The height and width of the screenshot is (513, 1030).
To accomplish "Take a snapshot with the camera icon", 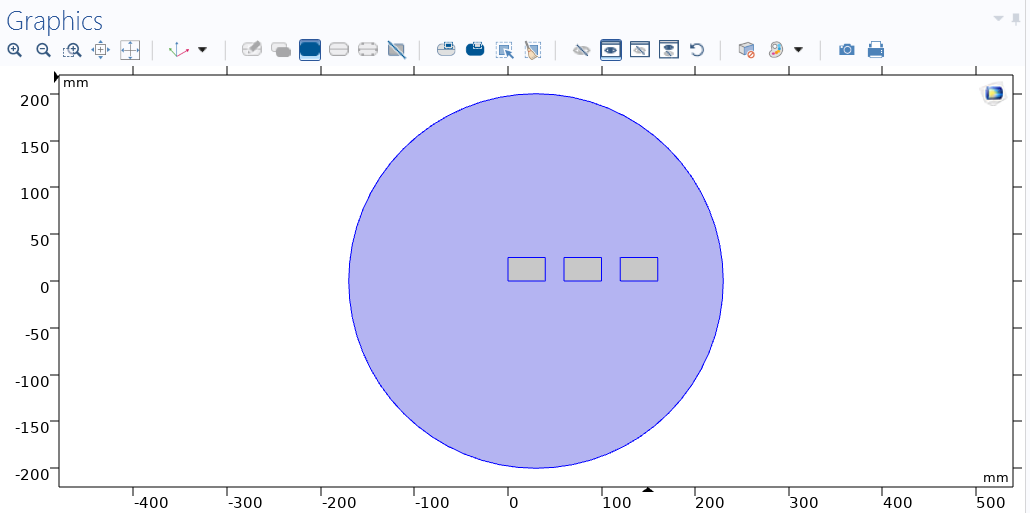I will click(847, 49).
